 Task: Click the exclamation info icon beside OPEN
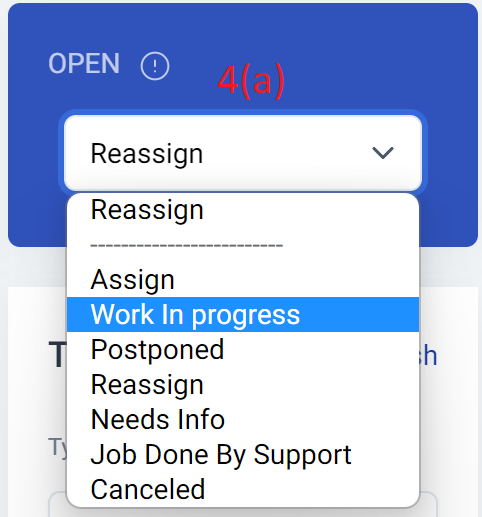155,66
